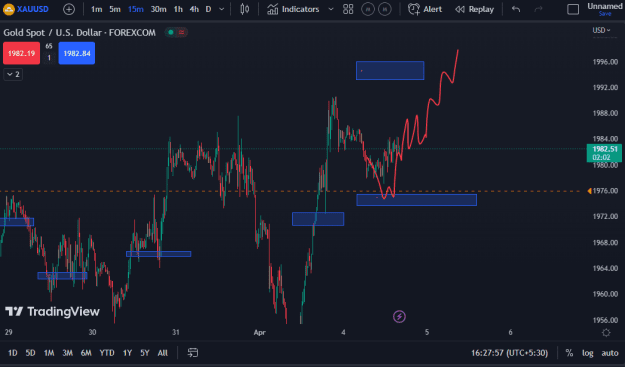Expand the collapsed indicators legend showing 2
The height and width of the screenshot is (367, 625).
coord(13,74)
